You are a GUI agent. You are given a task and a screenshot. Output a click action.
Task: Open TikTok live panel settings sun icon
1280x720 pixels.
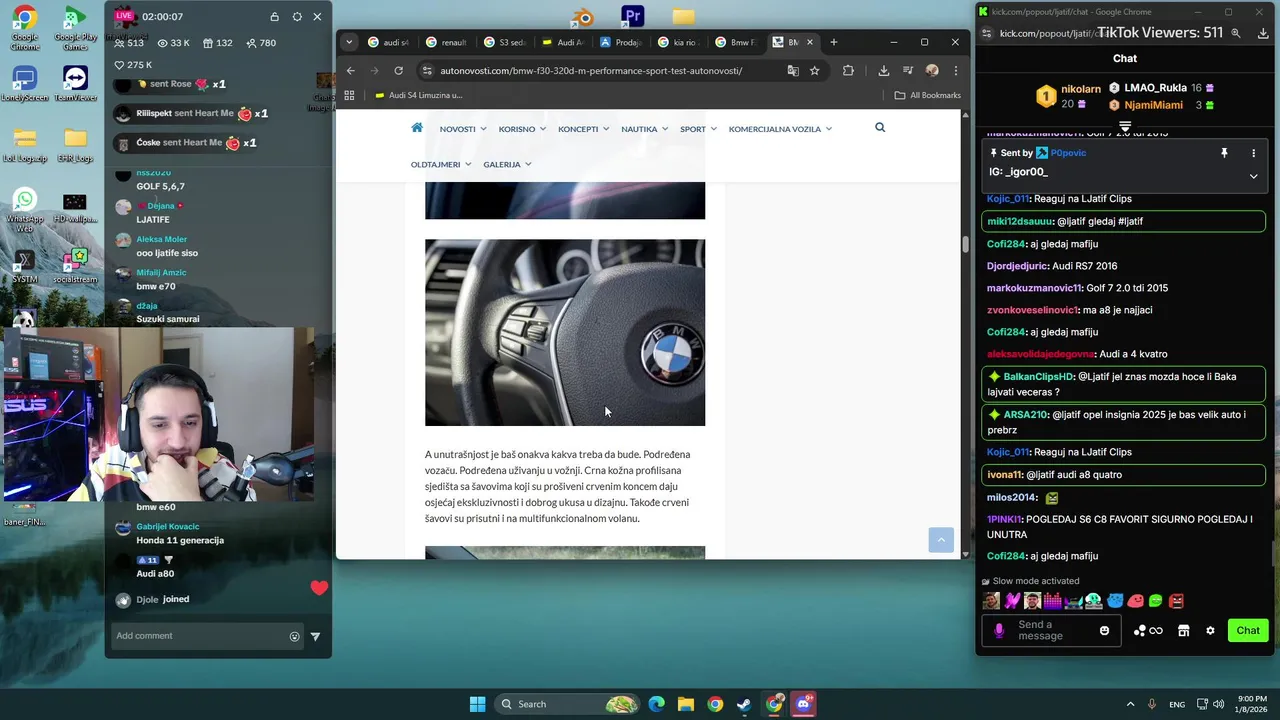(297, 17)
